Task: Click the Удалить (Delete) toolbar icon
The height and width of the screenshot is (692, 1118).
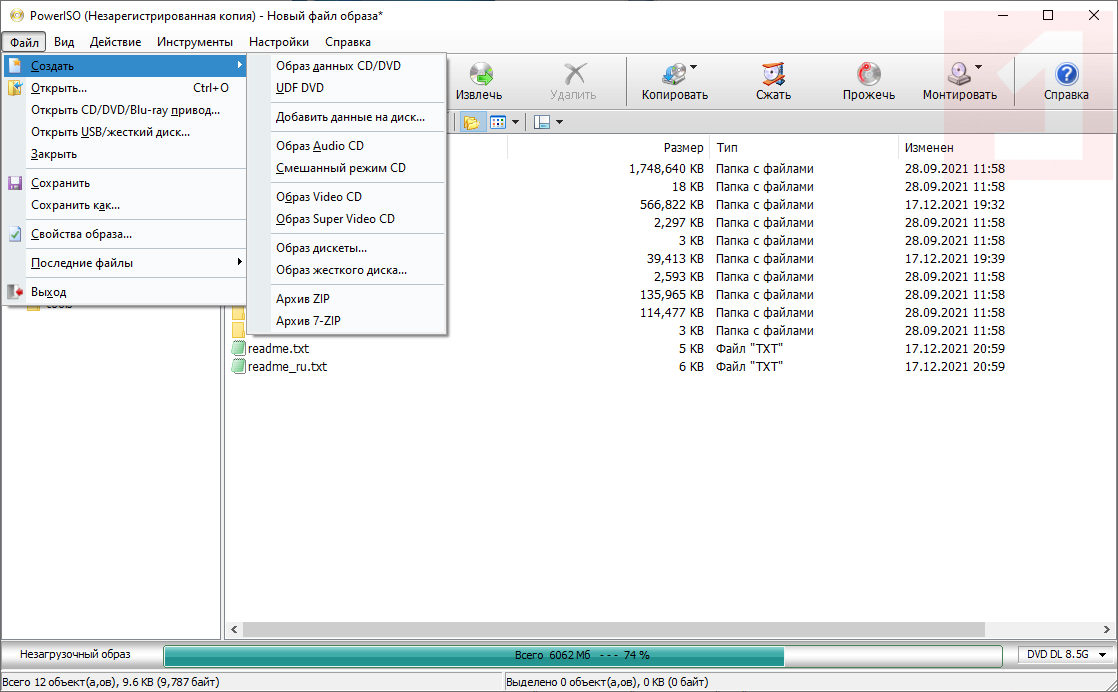Action: (573, 74)
